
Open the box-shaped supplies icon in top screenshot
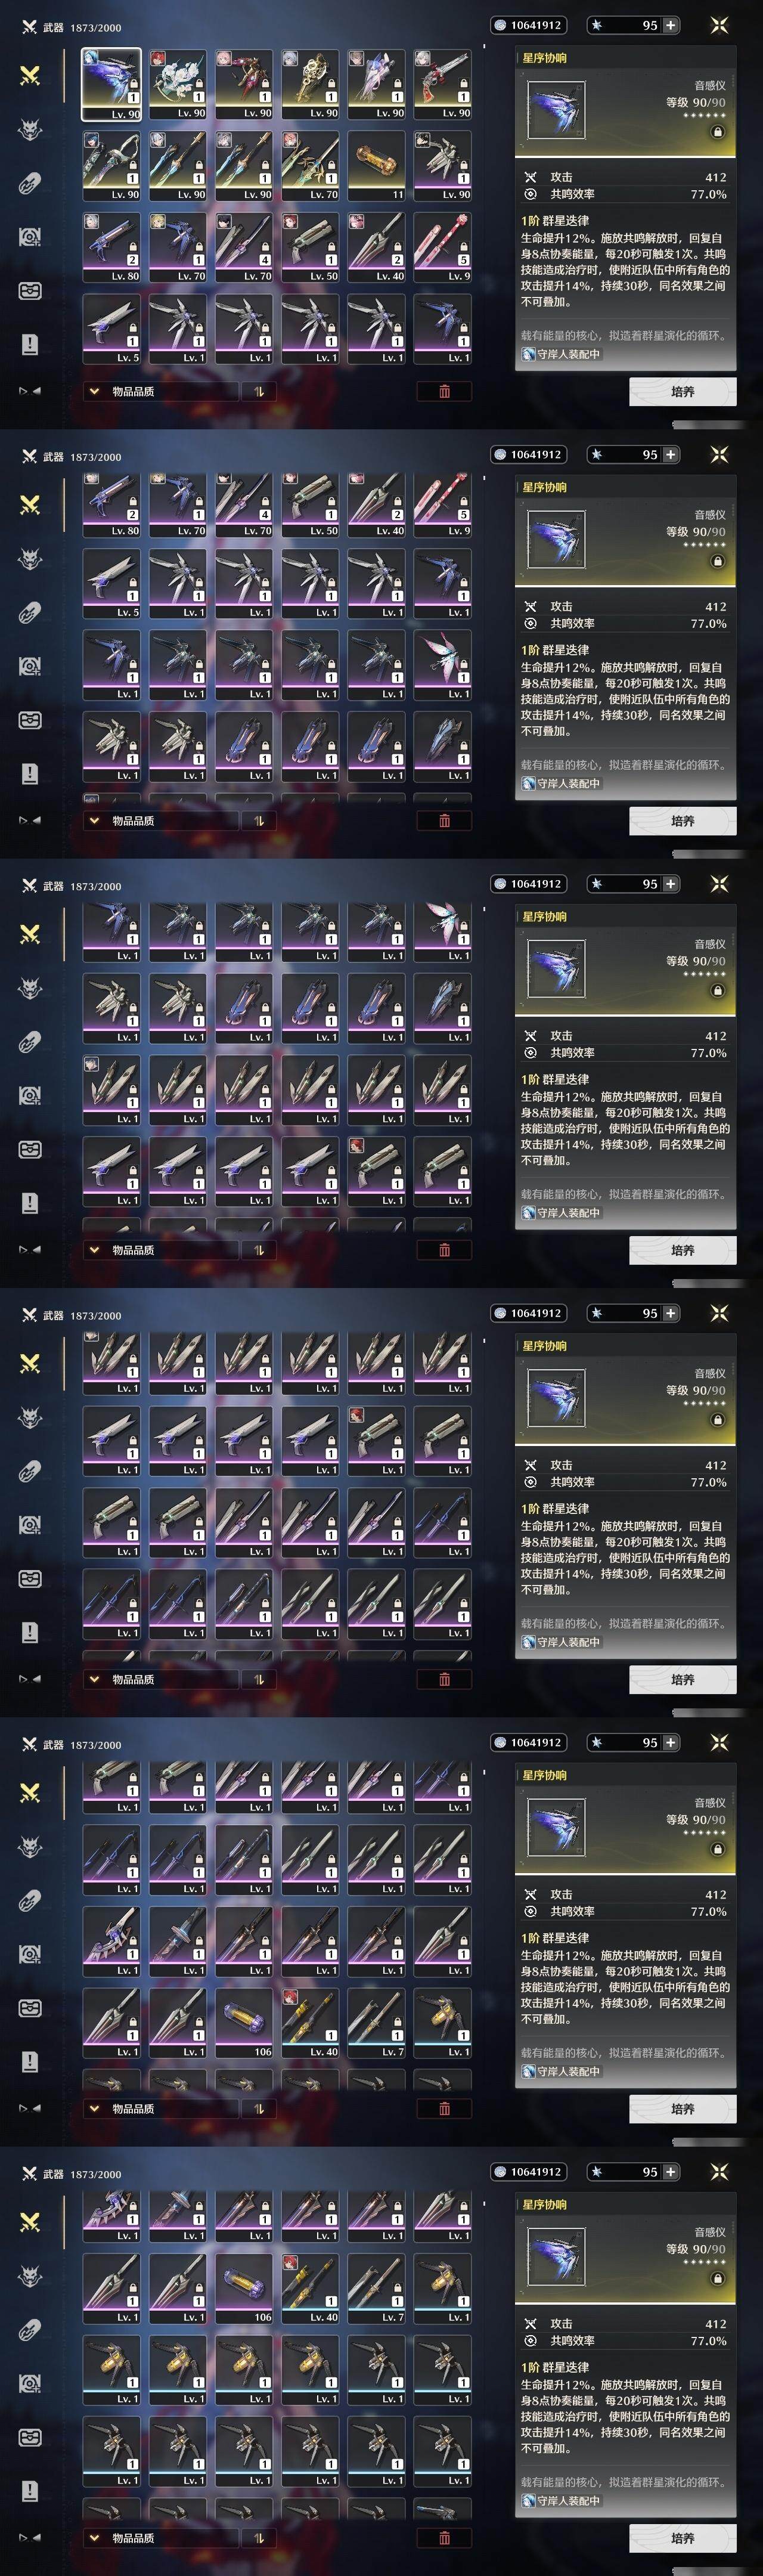tap(30, 291)
